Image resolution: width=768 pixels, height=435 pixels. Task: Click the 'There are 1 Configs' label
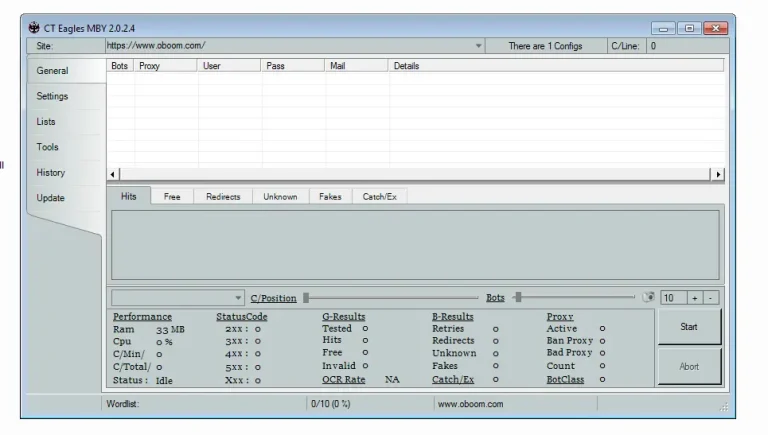tap(545, 46)
